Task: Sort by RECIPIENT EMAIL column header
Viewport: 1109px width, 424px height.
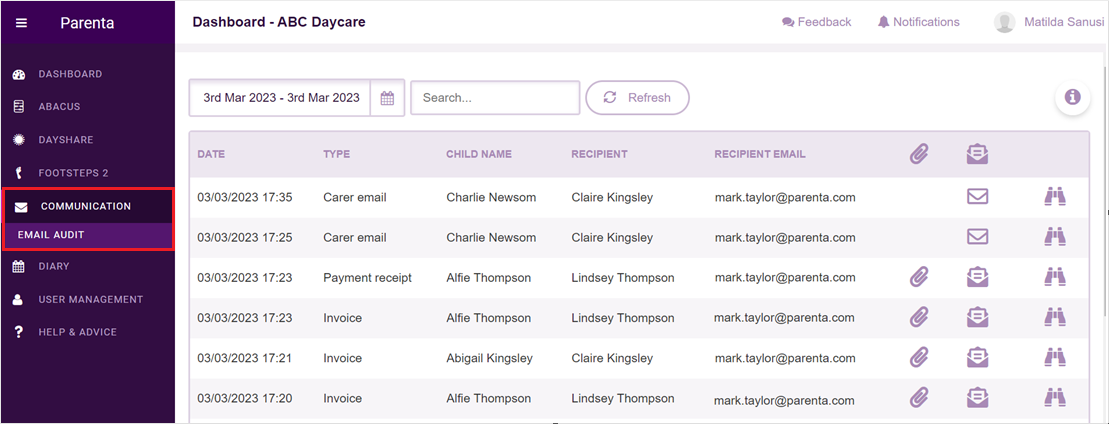Action: (760, 154)
